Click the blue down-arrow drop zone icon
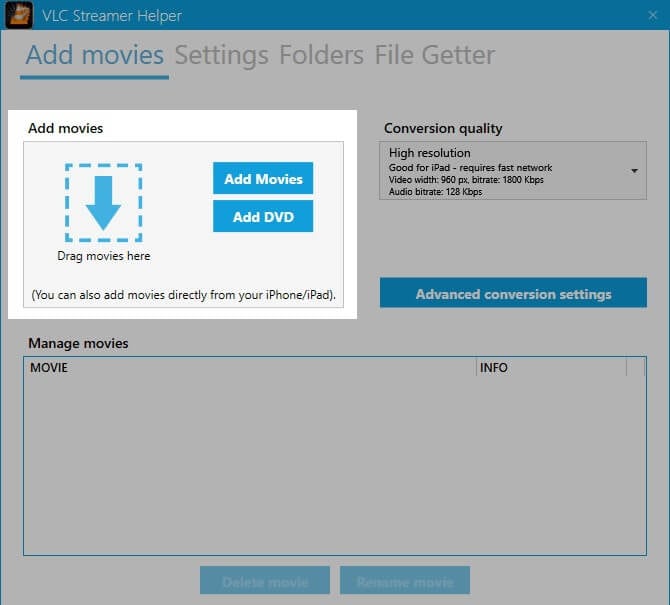Viewport: 670px width, 605px height. tap(103, 202)
